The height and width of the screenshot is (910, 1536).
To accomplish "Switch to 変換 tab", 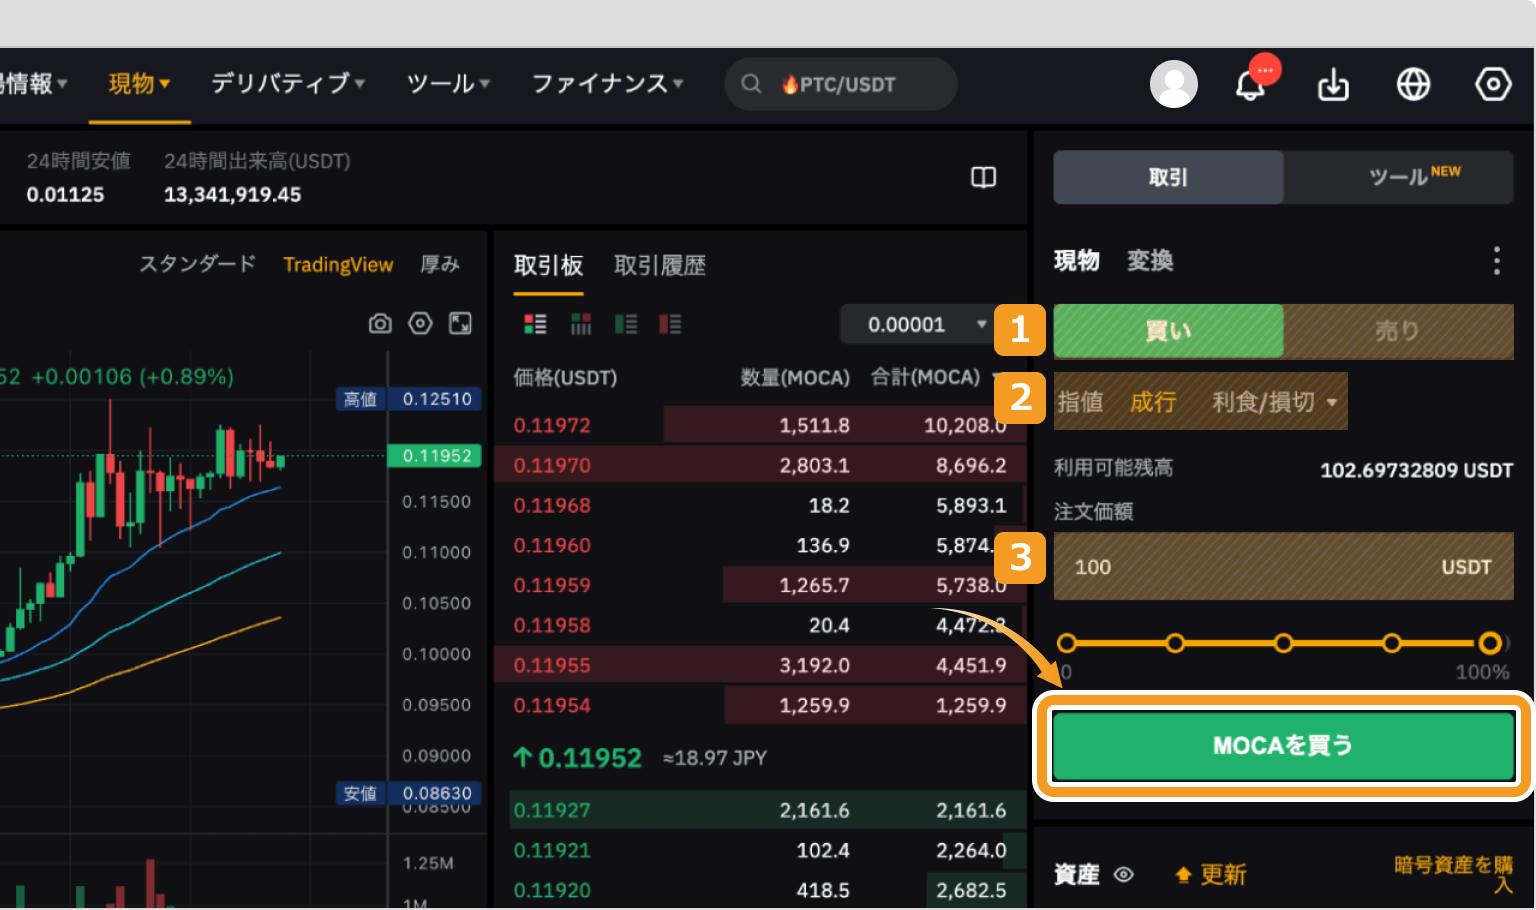I will (x=1150, y=261).
